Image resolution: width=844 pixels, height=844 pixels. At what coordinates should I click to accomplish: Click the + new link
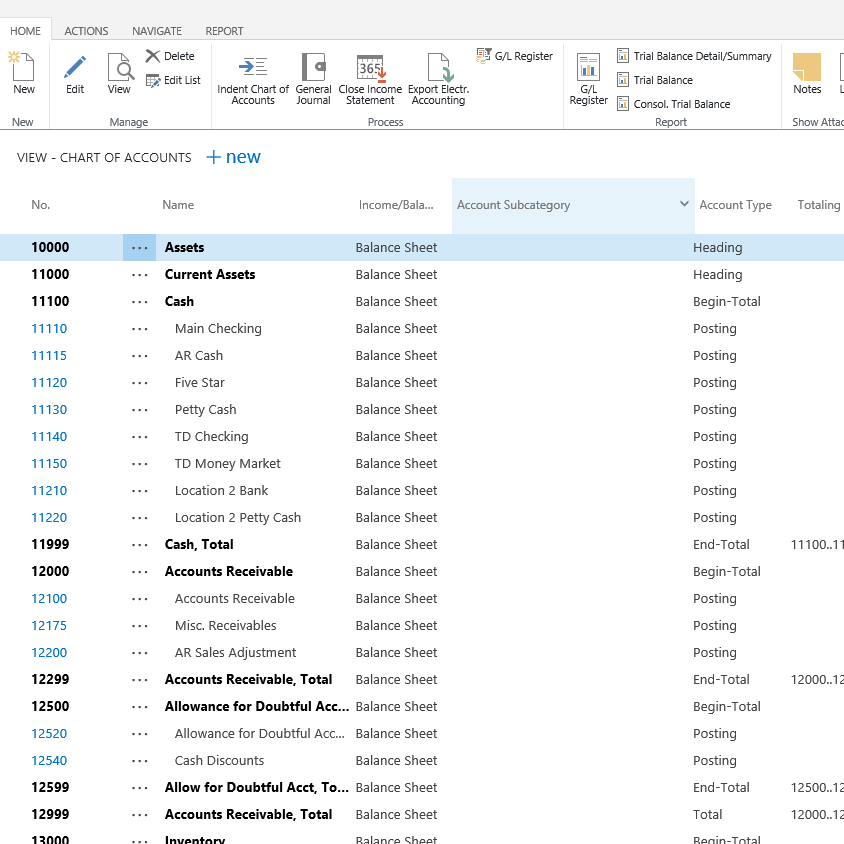(x=233, y=157)
